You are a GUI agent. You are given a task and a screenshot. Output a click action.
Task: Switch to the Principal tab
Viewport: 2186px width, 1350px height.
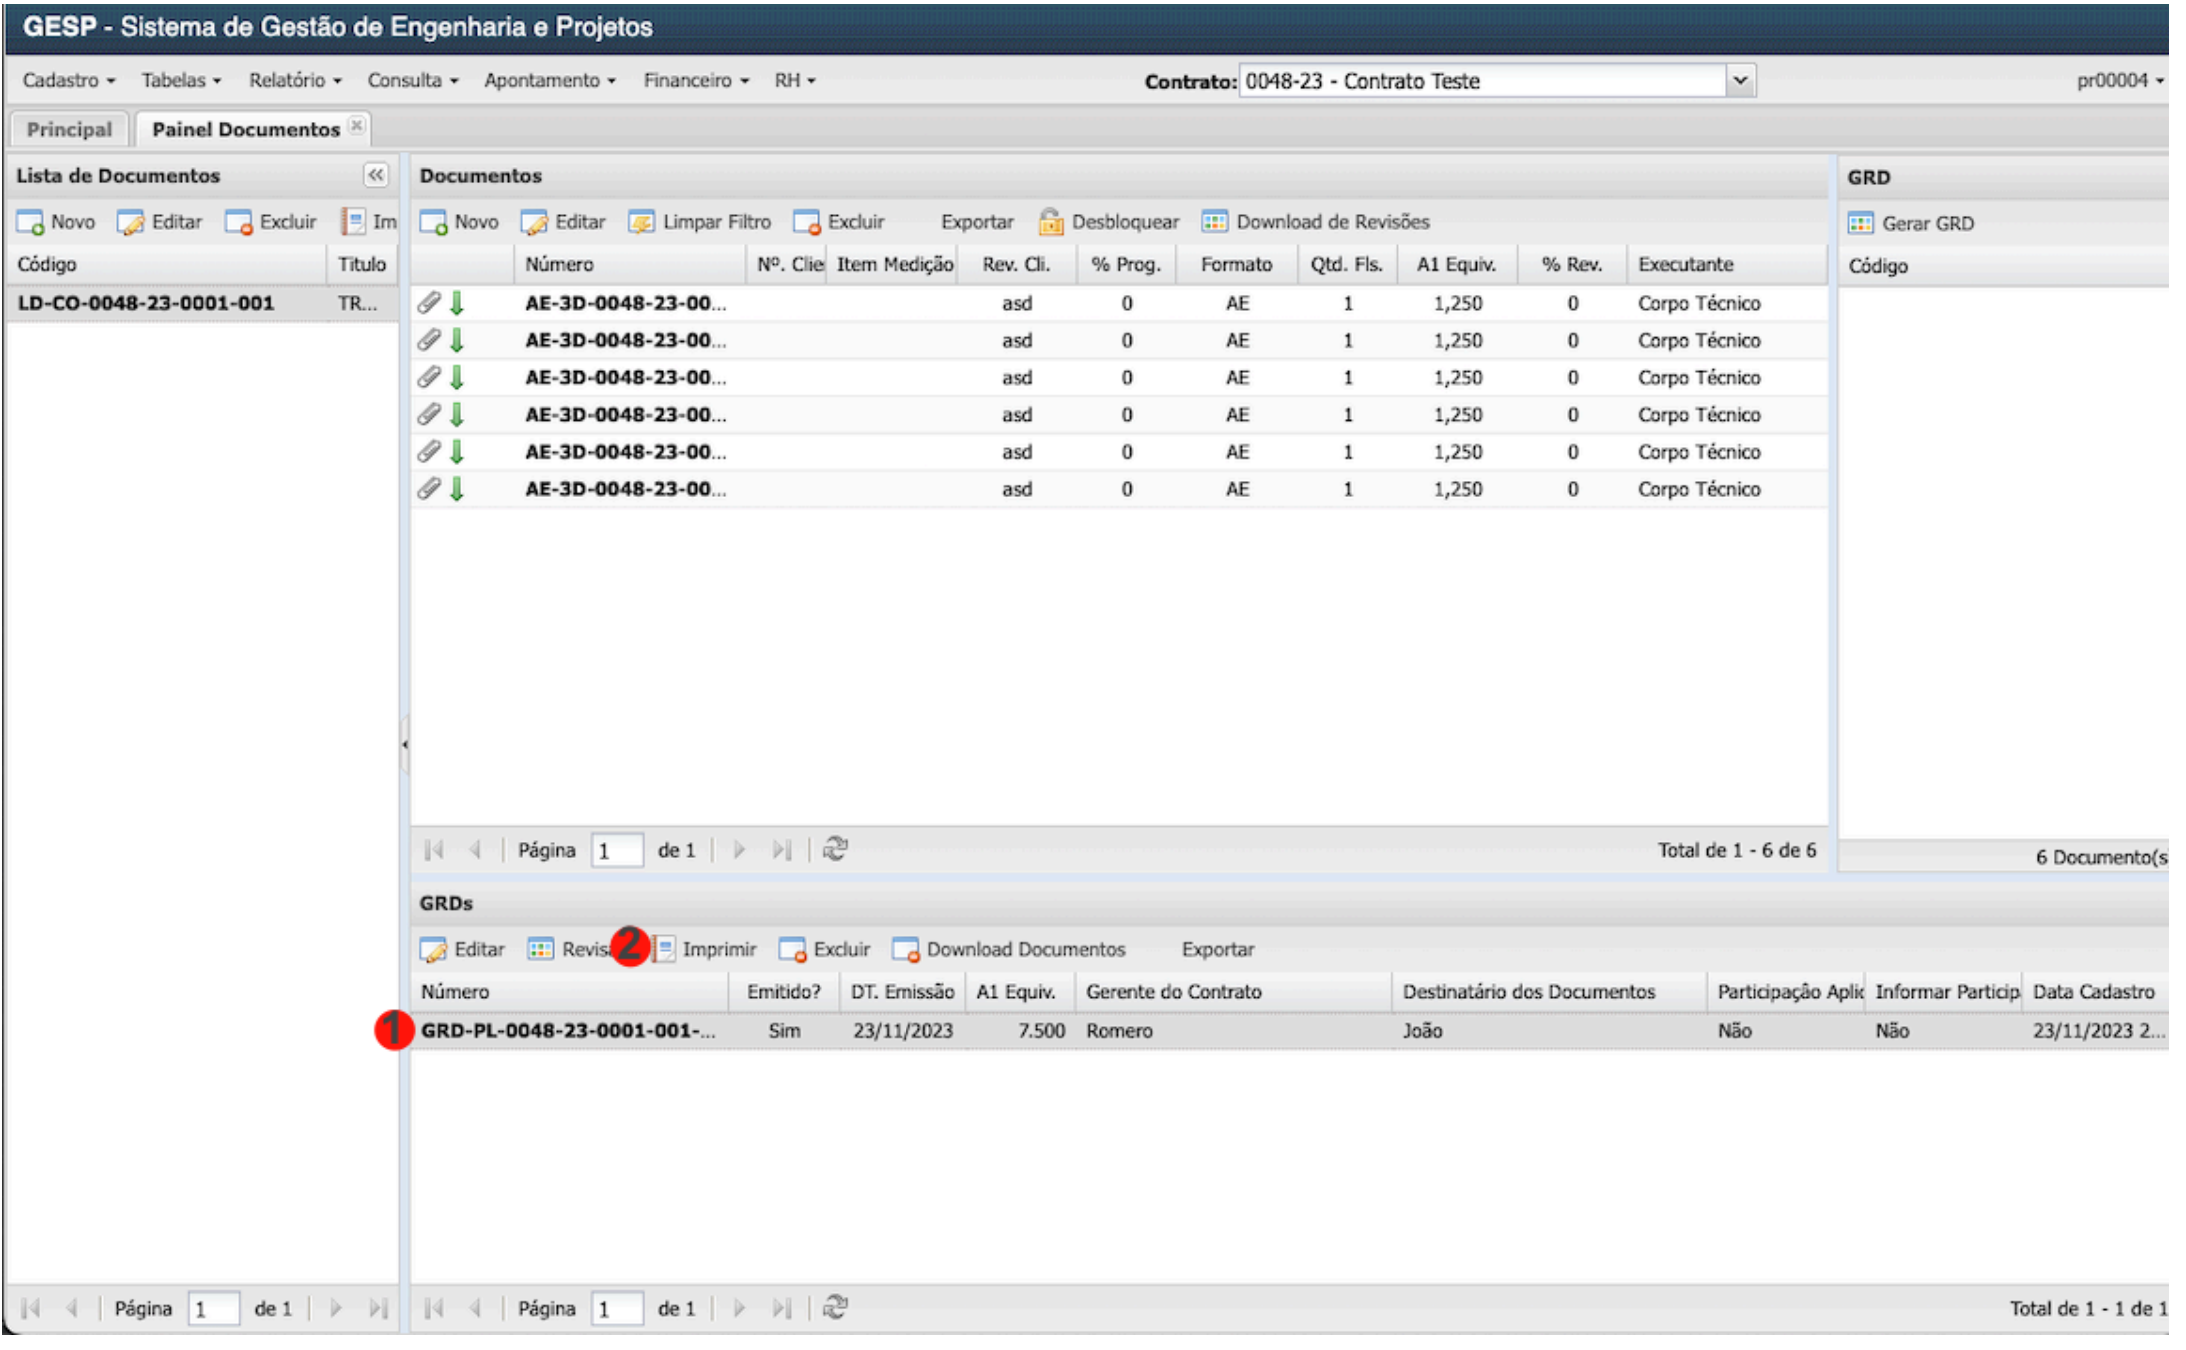(x=69, y=129)
